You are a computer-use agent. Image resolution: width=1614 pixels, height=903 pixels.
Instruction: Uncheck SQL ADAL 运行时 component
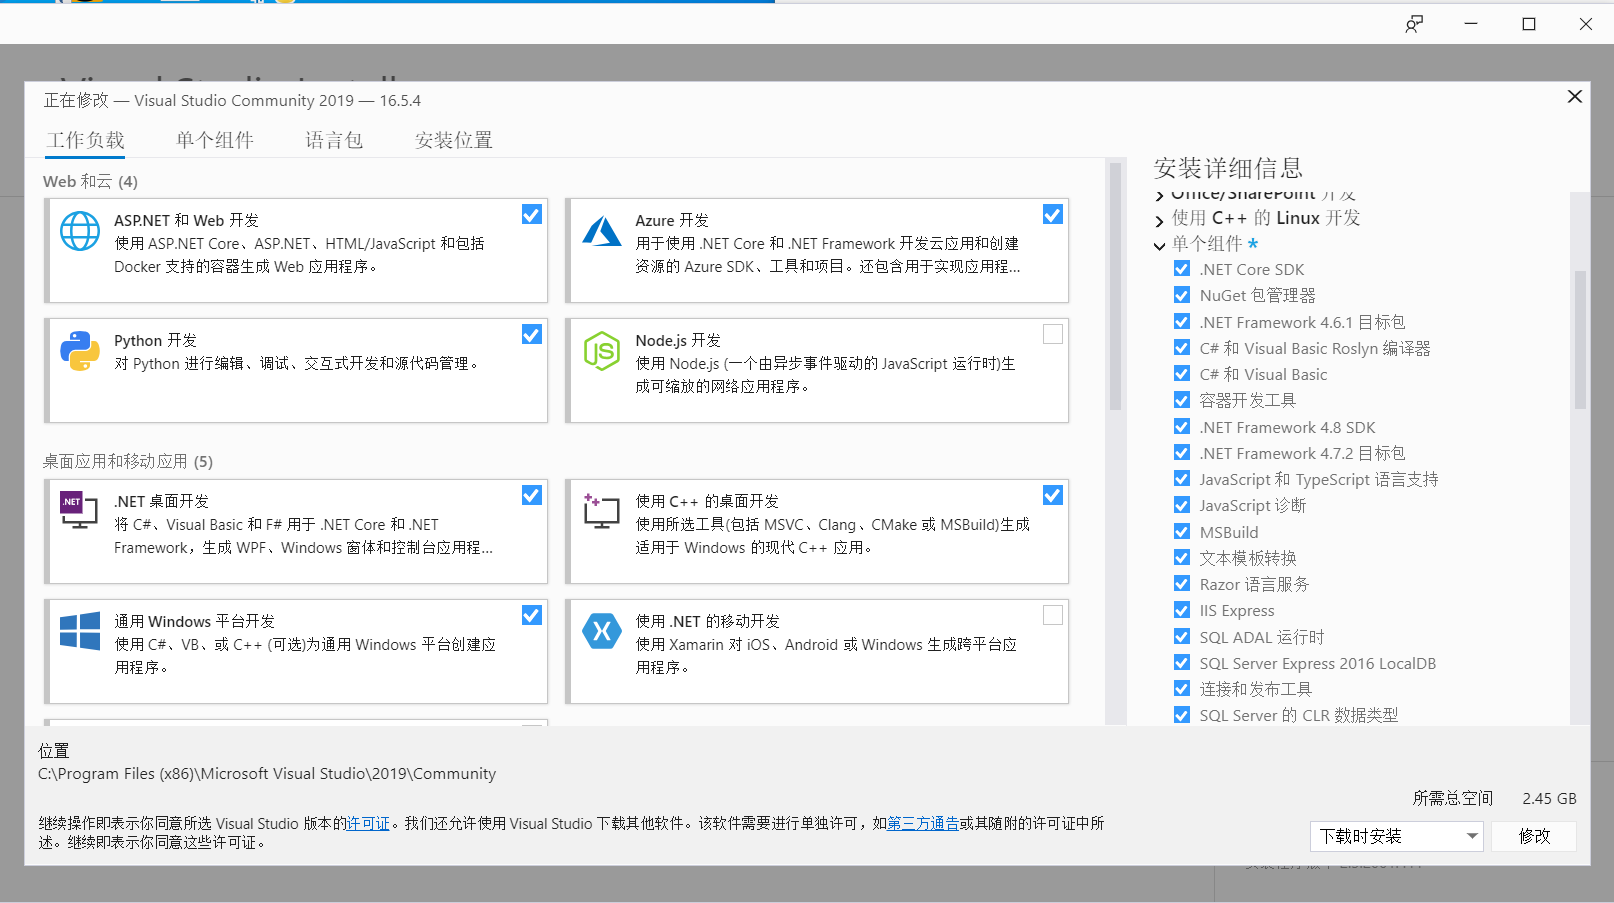(x=1182, y=636)
